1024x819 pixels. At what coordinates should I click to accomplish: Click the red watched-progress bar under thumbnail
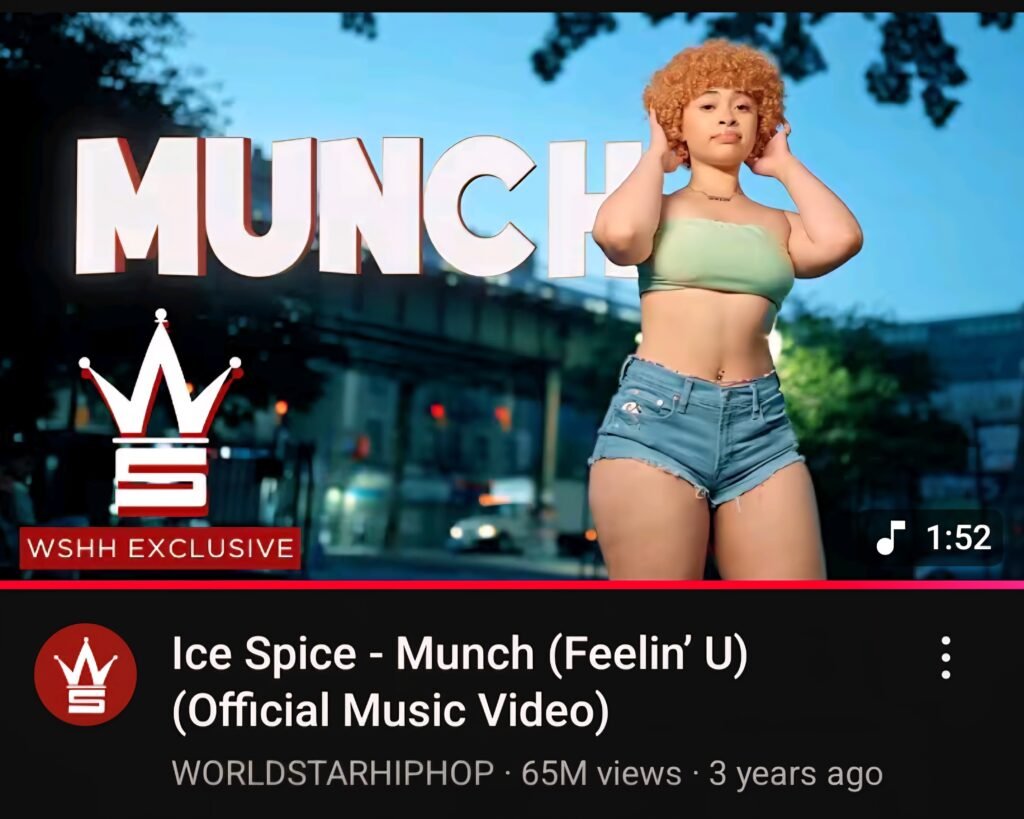pyautogui.click(x=512, y=585)
